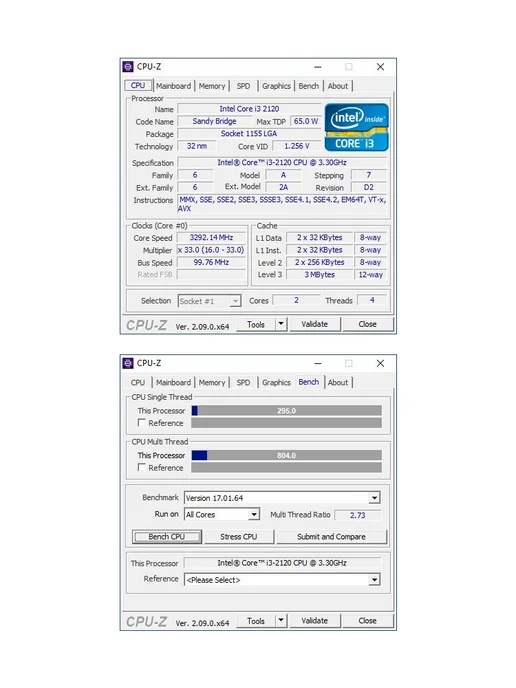The height and width of the screenshot is (688, 516).
Task: Click Technology value 32 nm
Action: point(197,146)
